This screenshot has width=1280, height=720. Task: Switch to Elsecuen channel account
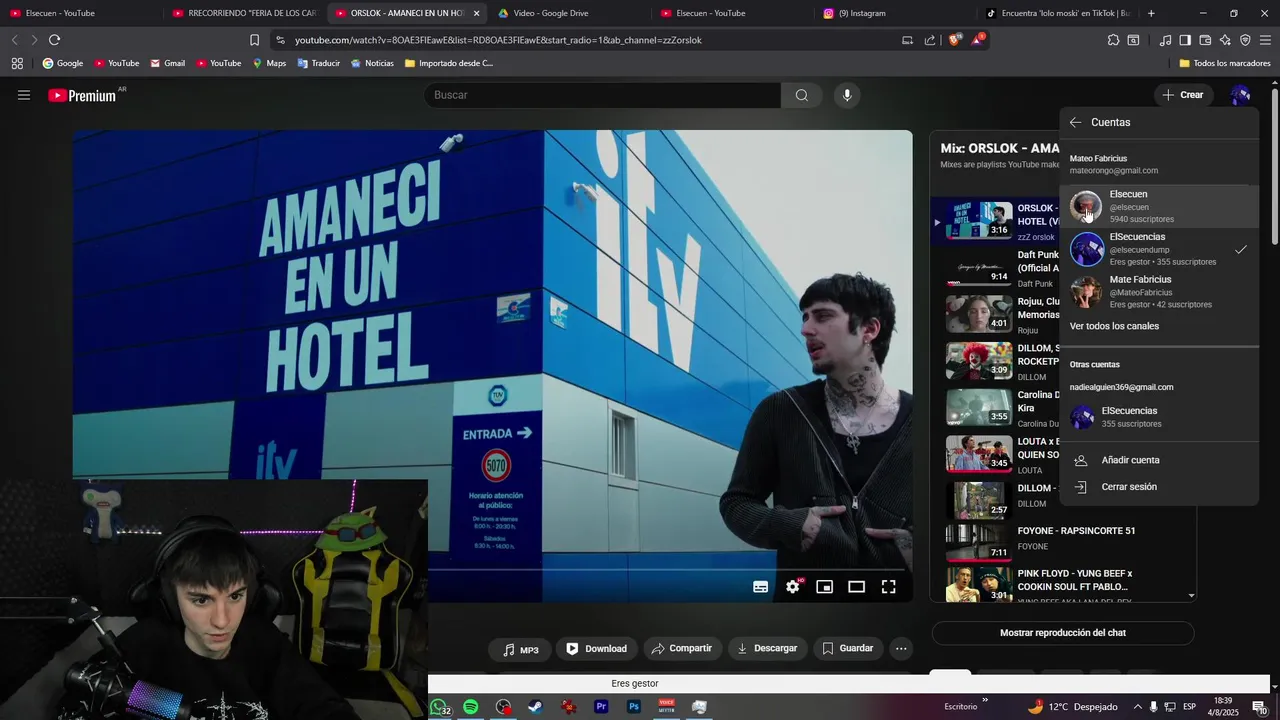[1159, 206]
